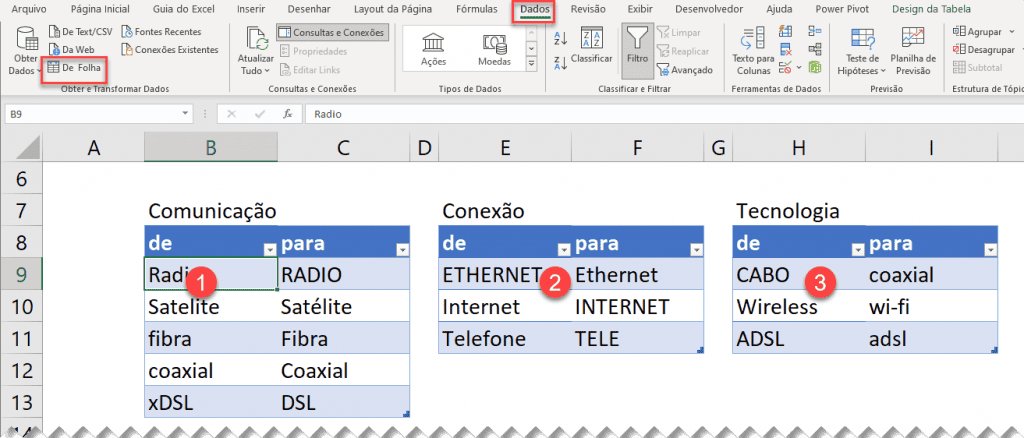
Task: Open Fontes Recentes
Action: click(x=162, y=31)
